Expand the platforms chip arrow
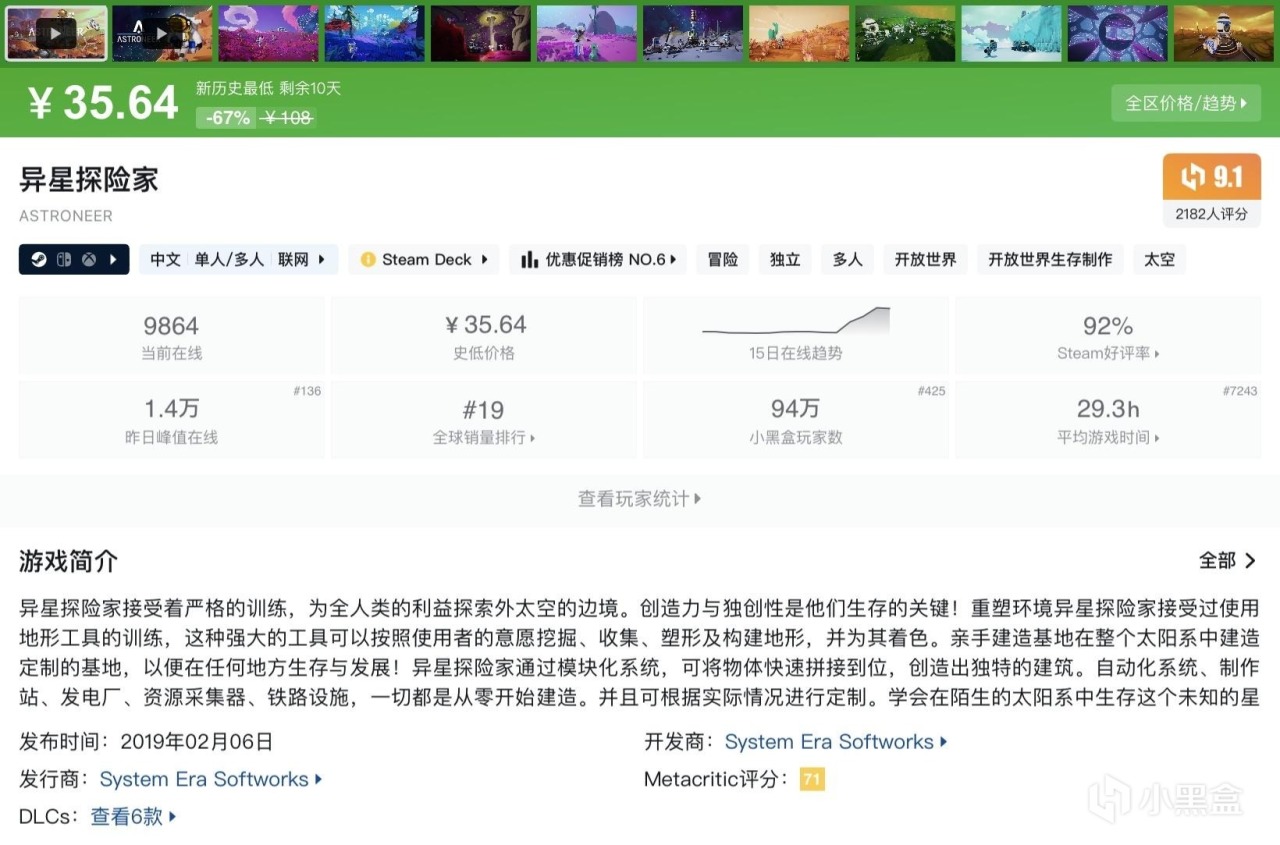The image size is (1280, 845). tap(114, 260)
